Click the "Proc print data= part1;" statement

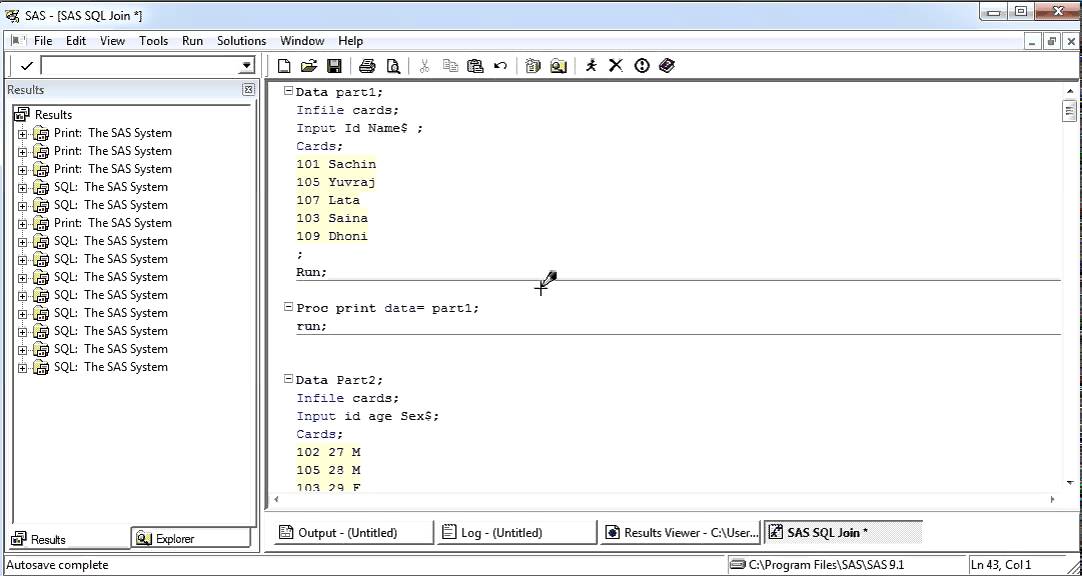[387, 308]
